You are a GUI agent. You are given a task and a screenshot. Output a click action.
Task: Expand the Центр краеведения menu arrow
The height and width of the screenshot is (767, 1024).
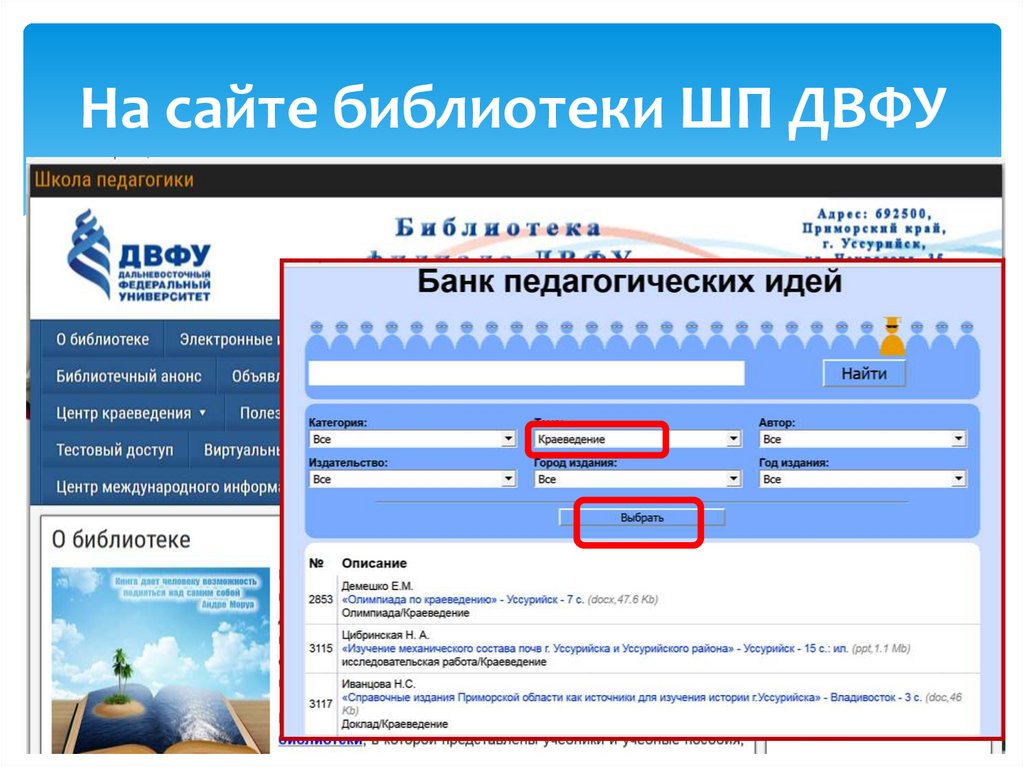[x=202, y=413]
